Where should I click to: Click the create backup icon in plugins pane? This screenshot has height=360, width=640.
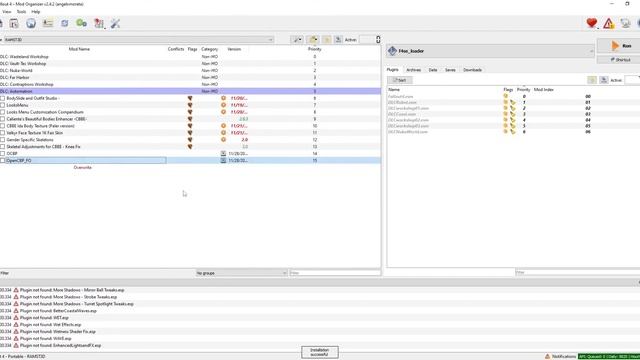click(604, 80)
